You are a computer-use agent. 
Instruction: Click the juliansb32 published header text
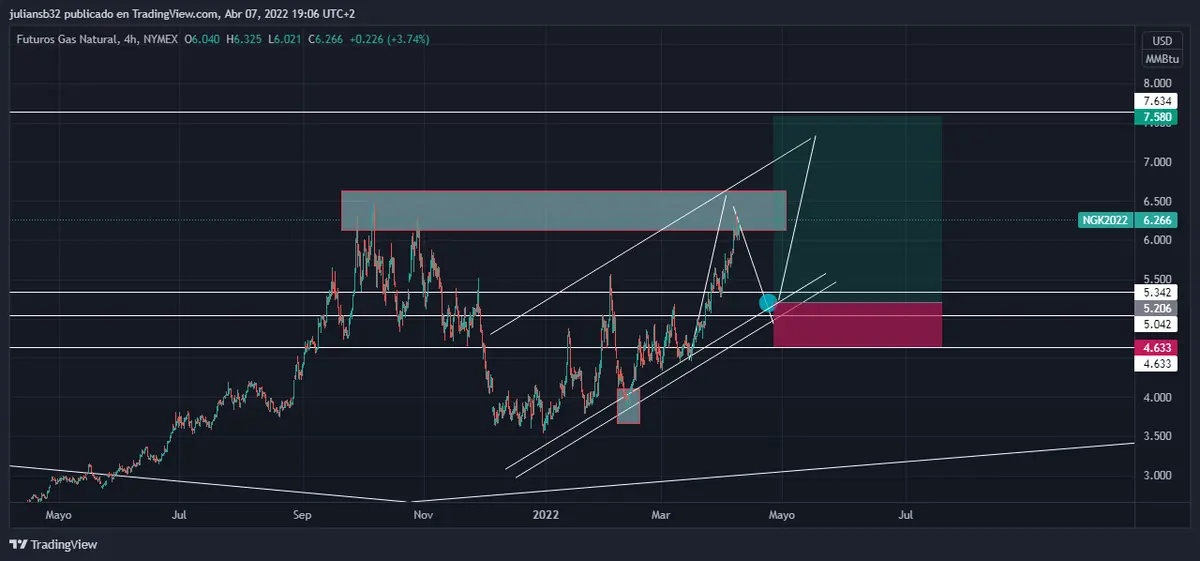(180, 13)
